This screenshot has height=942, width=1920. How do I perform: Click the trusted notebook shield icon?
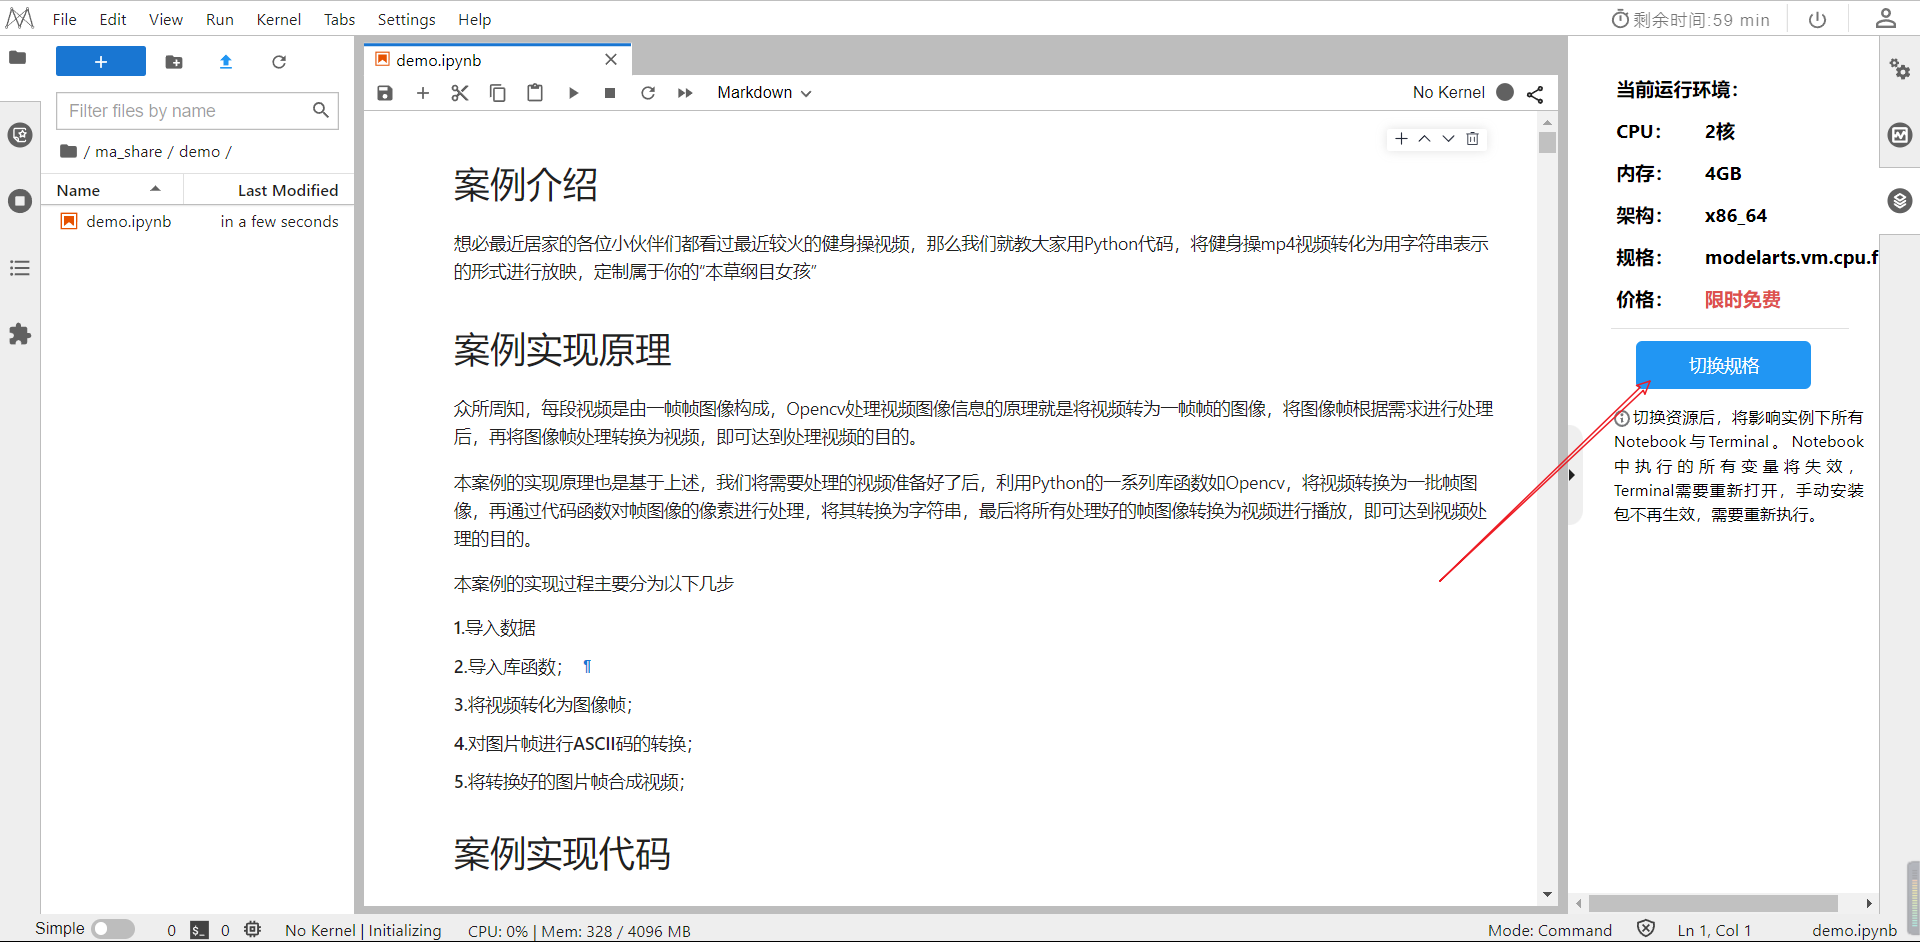pyautogui.click(x=1646, y=929)
